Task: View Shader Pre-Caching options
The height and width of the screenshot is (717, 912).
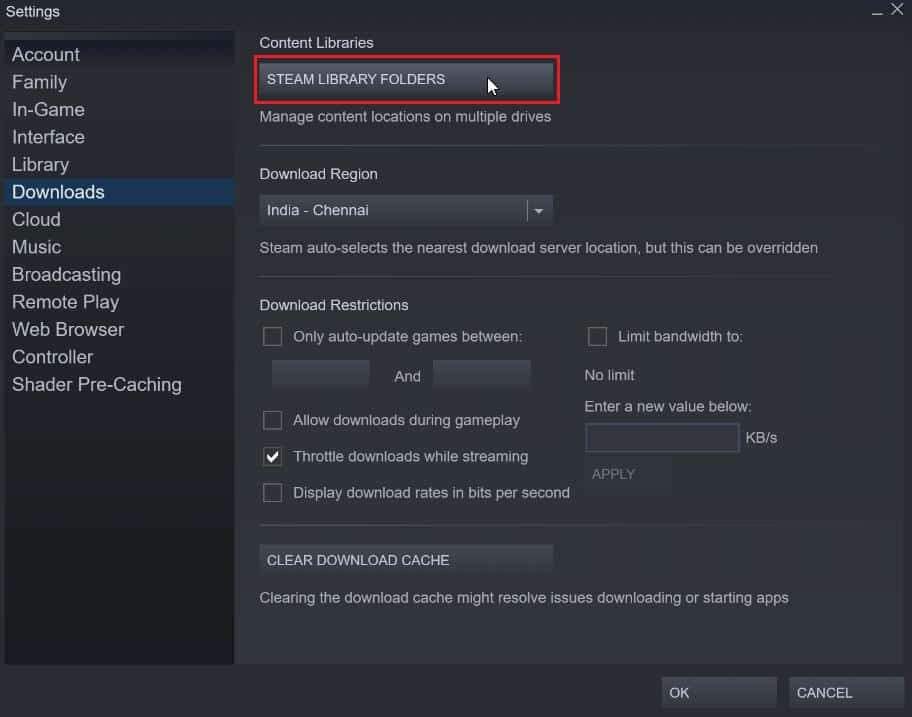Action: pyautogui.click(x=96, y=384)
